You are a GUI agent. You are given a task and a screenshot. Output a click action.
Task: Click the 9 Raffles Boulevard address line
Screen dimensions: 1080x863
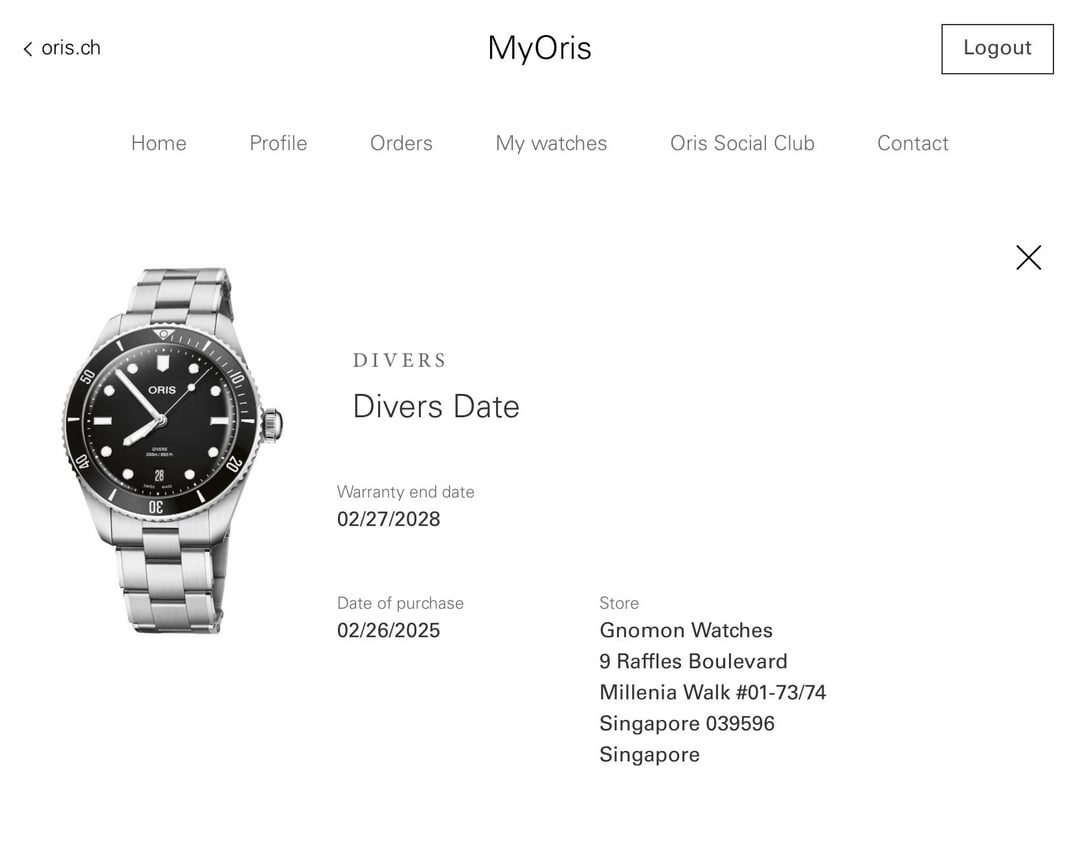tap(694, 661)
